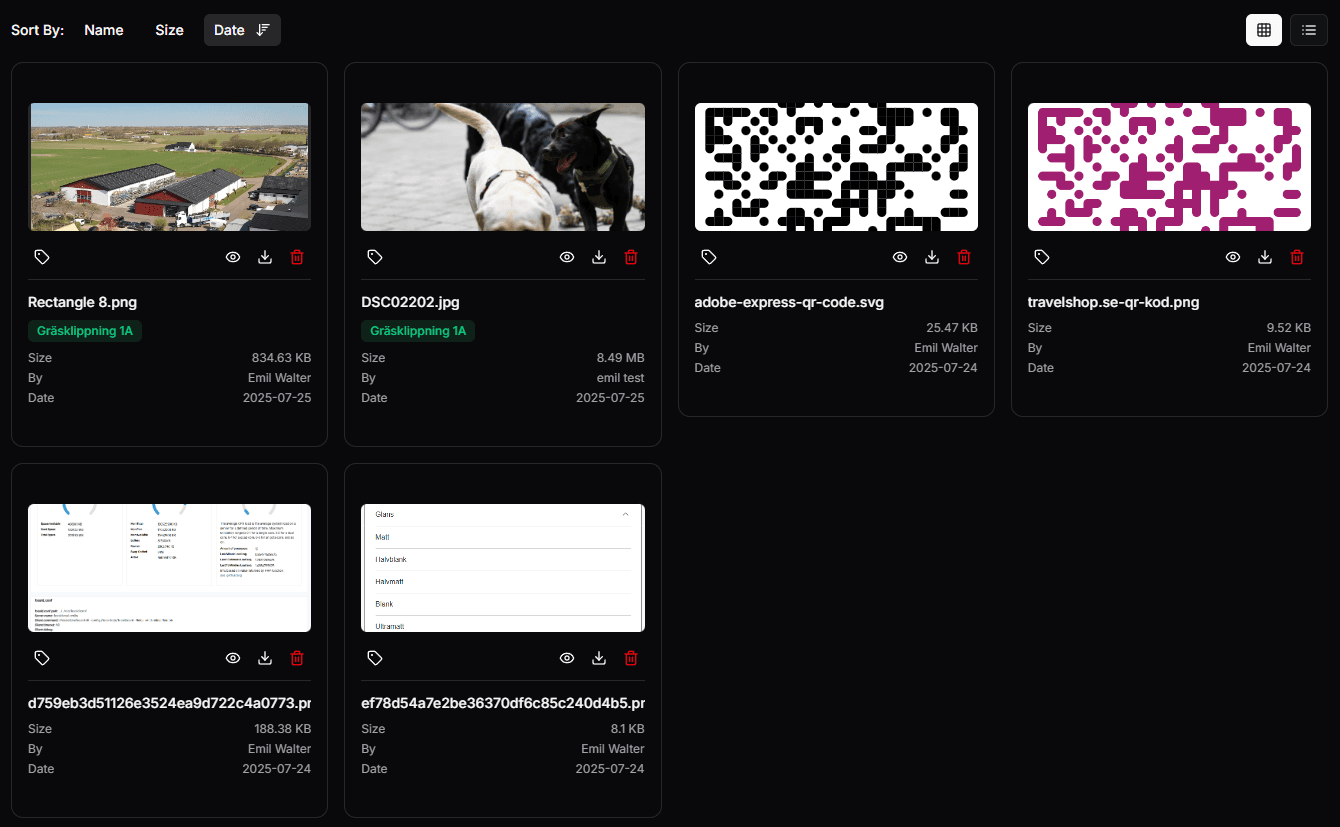Download the ef78d54a7e2be file

point(599,658)
